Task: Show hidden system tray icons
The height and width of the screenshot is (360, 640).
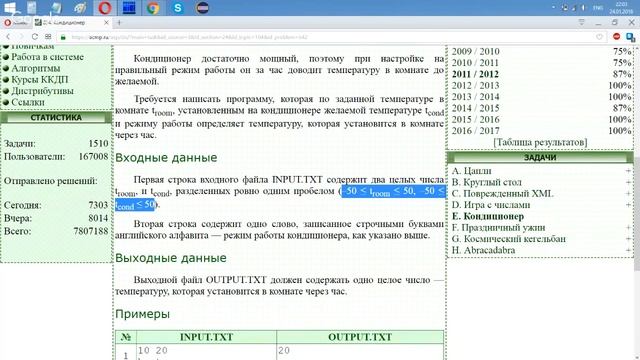Action: [554, 7]
